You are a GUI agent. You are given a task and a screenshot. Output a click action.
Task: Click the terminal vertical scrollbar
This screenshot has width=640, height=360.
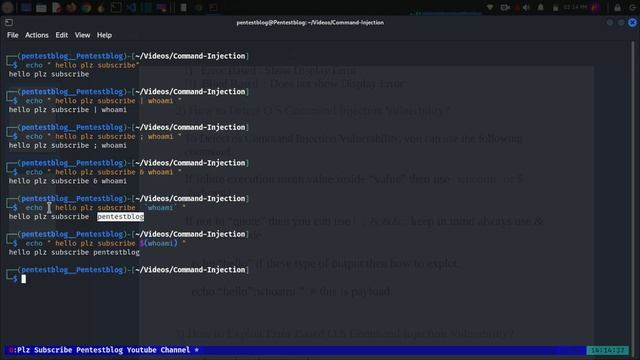[633, 192]
